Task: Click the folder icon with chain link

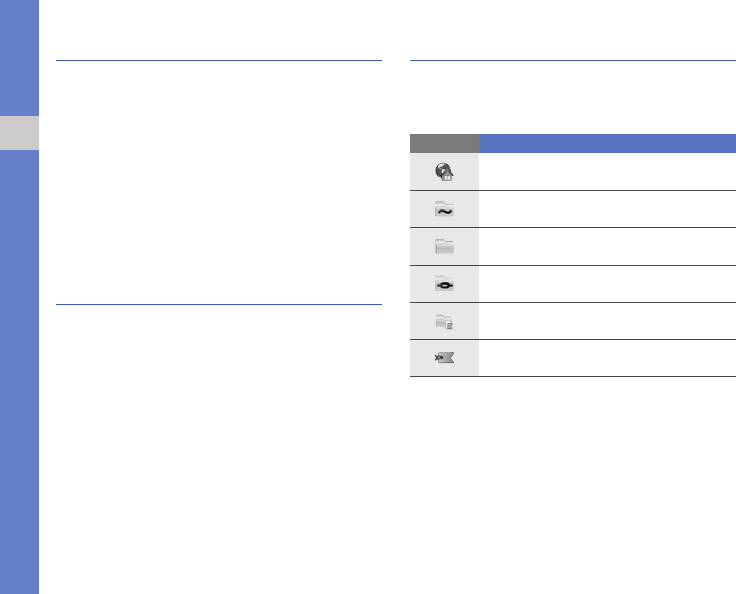Action: 444,284
